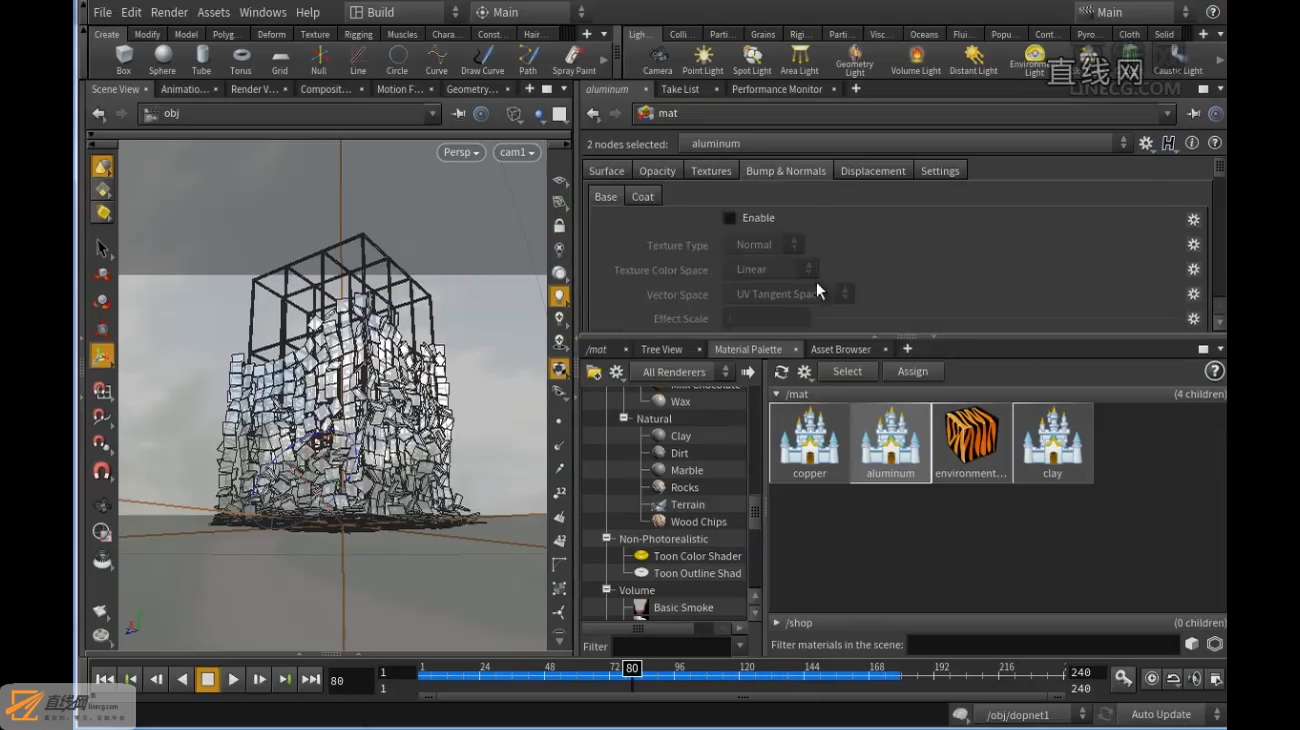Open the Asset Browser tab
The width and height of the screenshot is (1300, 730).
840,349
